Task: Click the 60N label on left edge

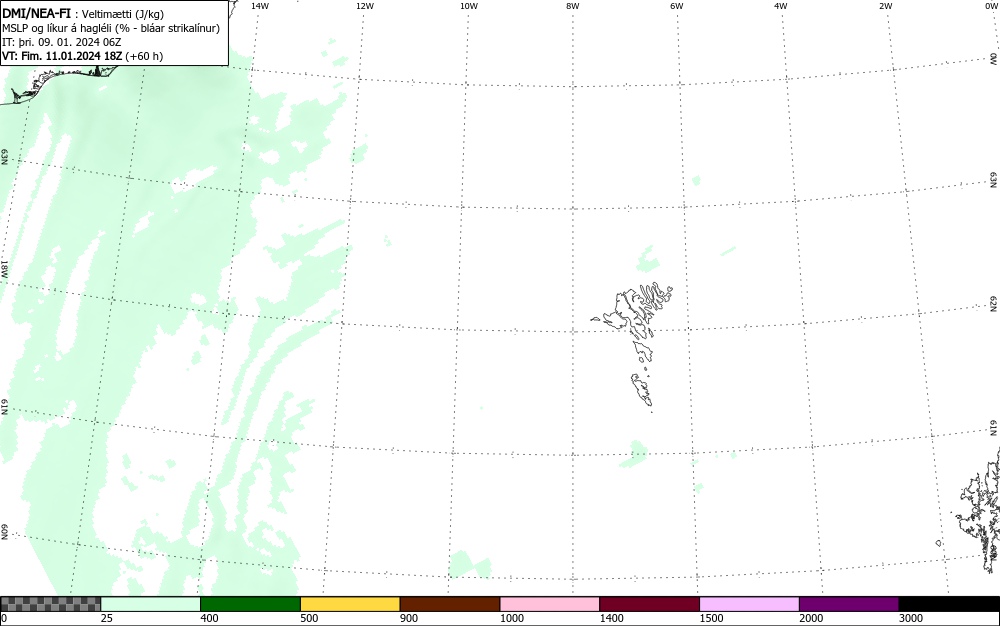Action: click(x=4, y=532)
